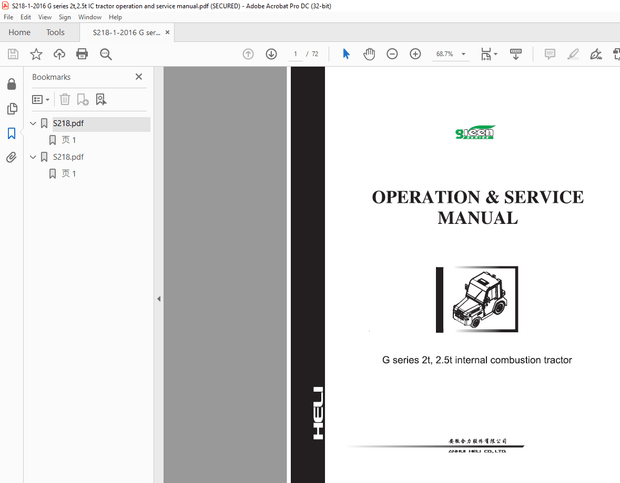The image size is (620, 483).
Task: Print the document with printer icon
Action: pos(82,54)
